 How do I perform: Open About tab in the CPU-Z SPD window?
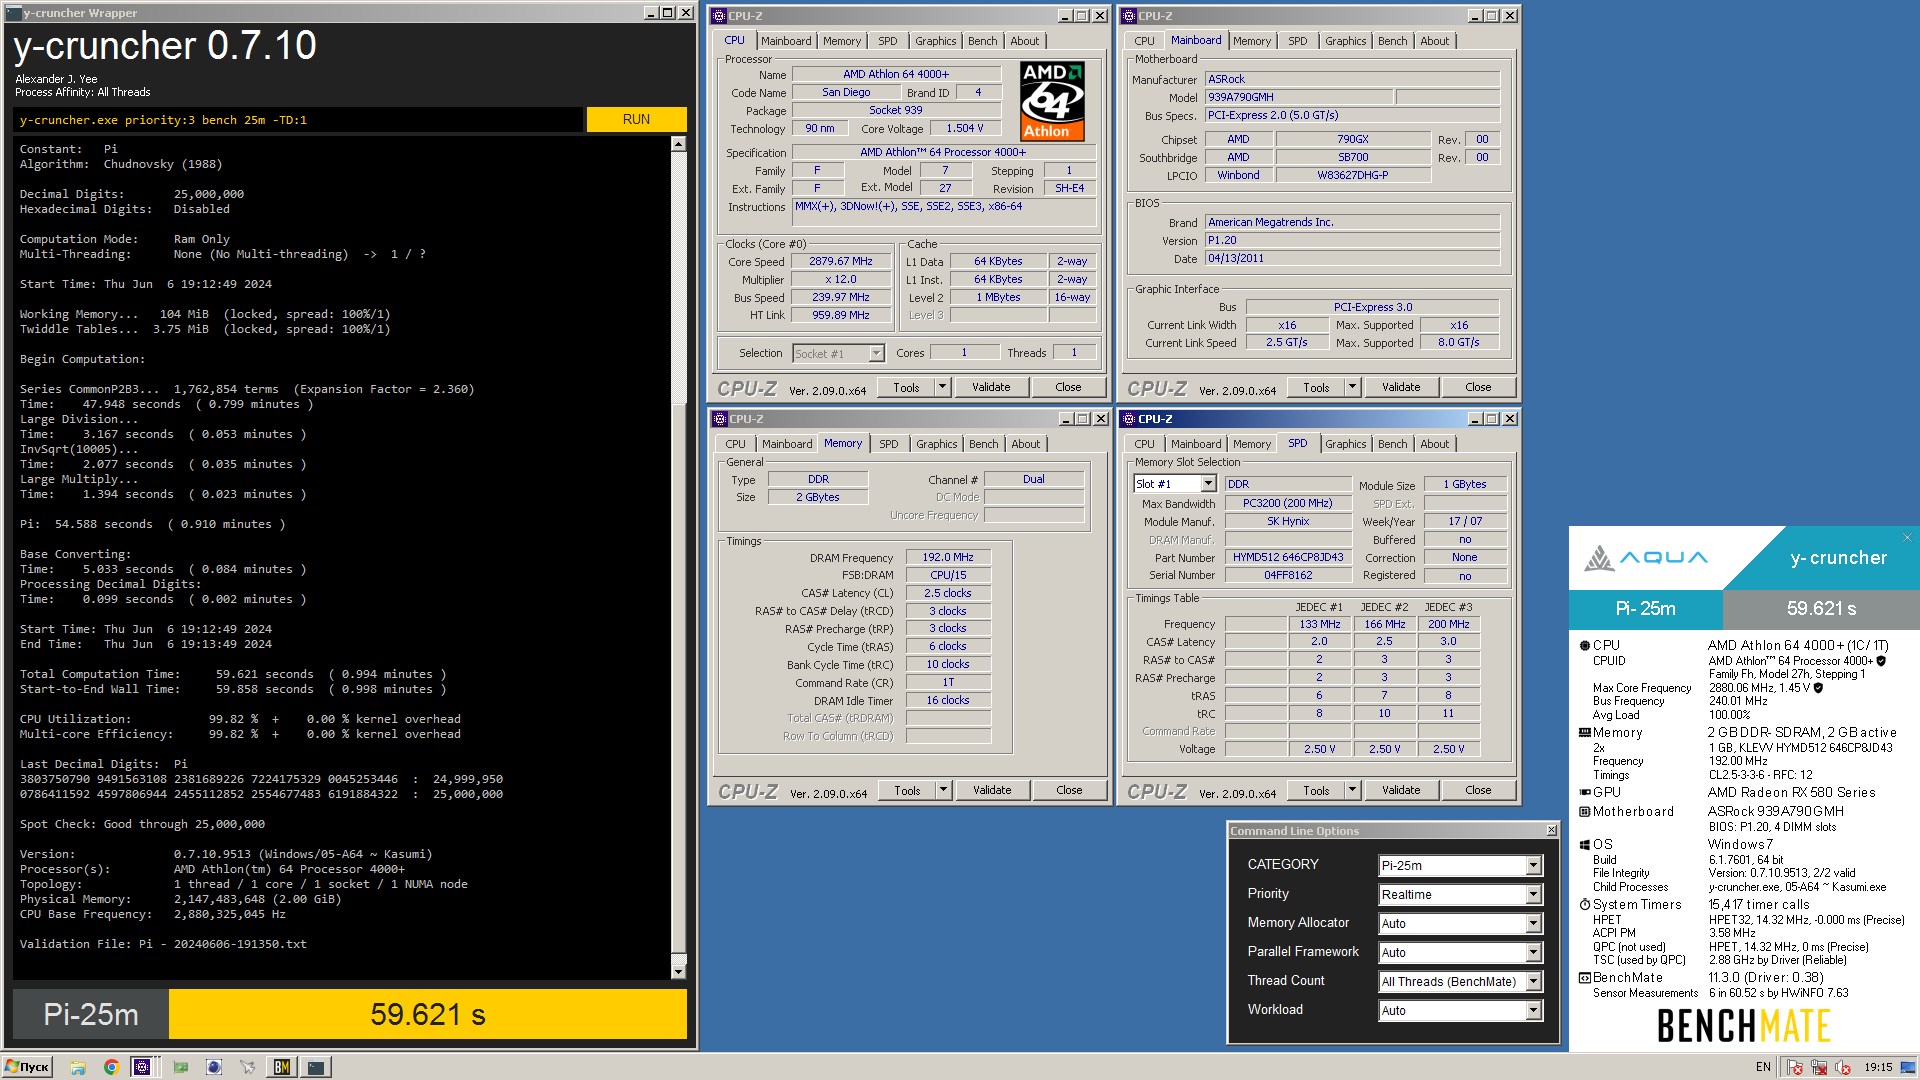tap(1434, 444)
